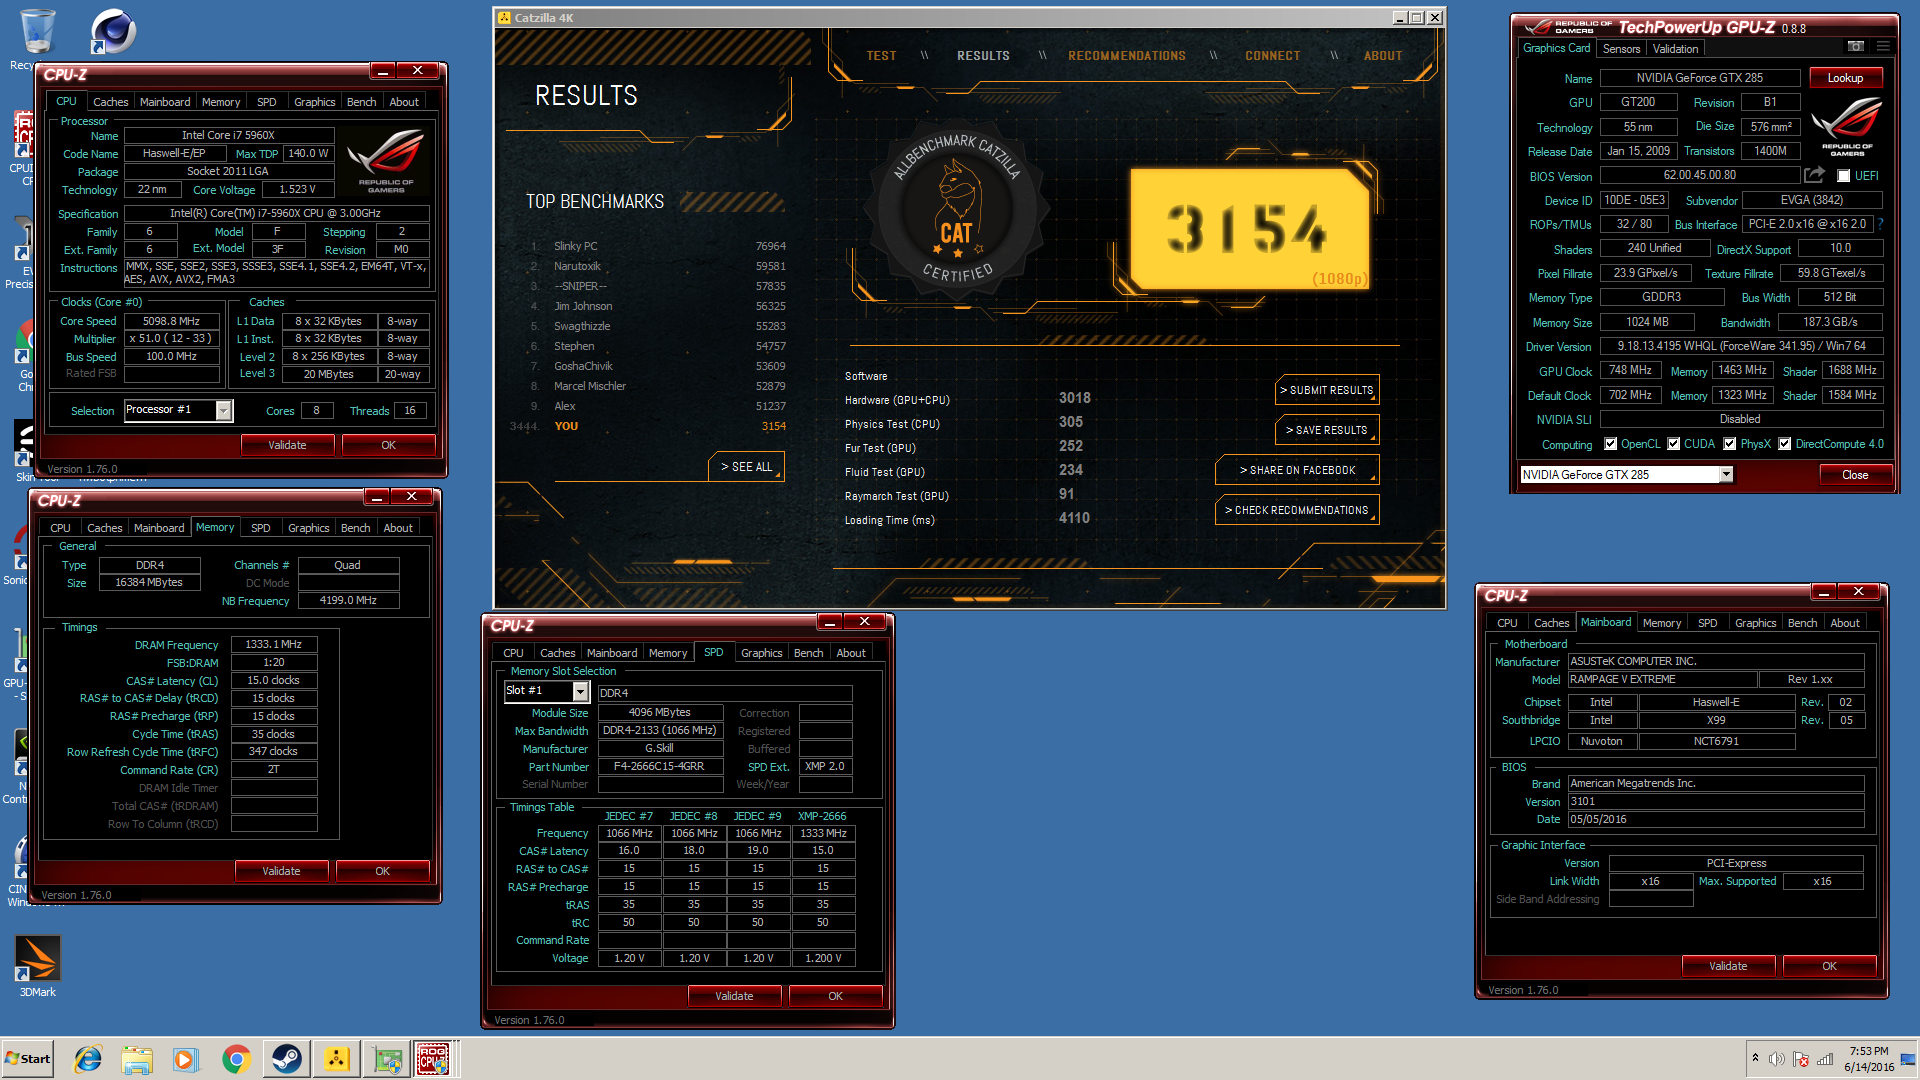Click the DRAM Frequency 1333.1 MHz value
1920x1080 pixels.
coord(274,645)
